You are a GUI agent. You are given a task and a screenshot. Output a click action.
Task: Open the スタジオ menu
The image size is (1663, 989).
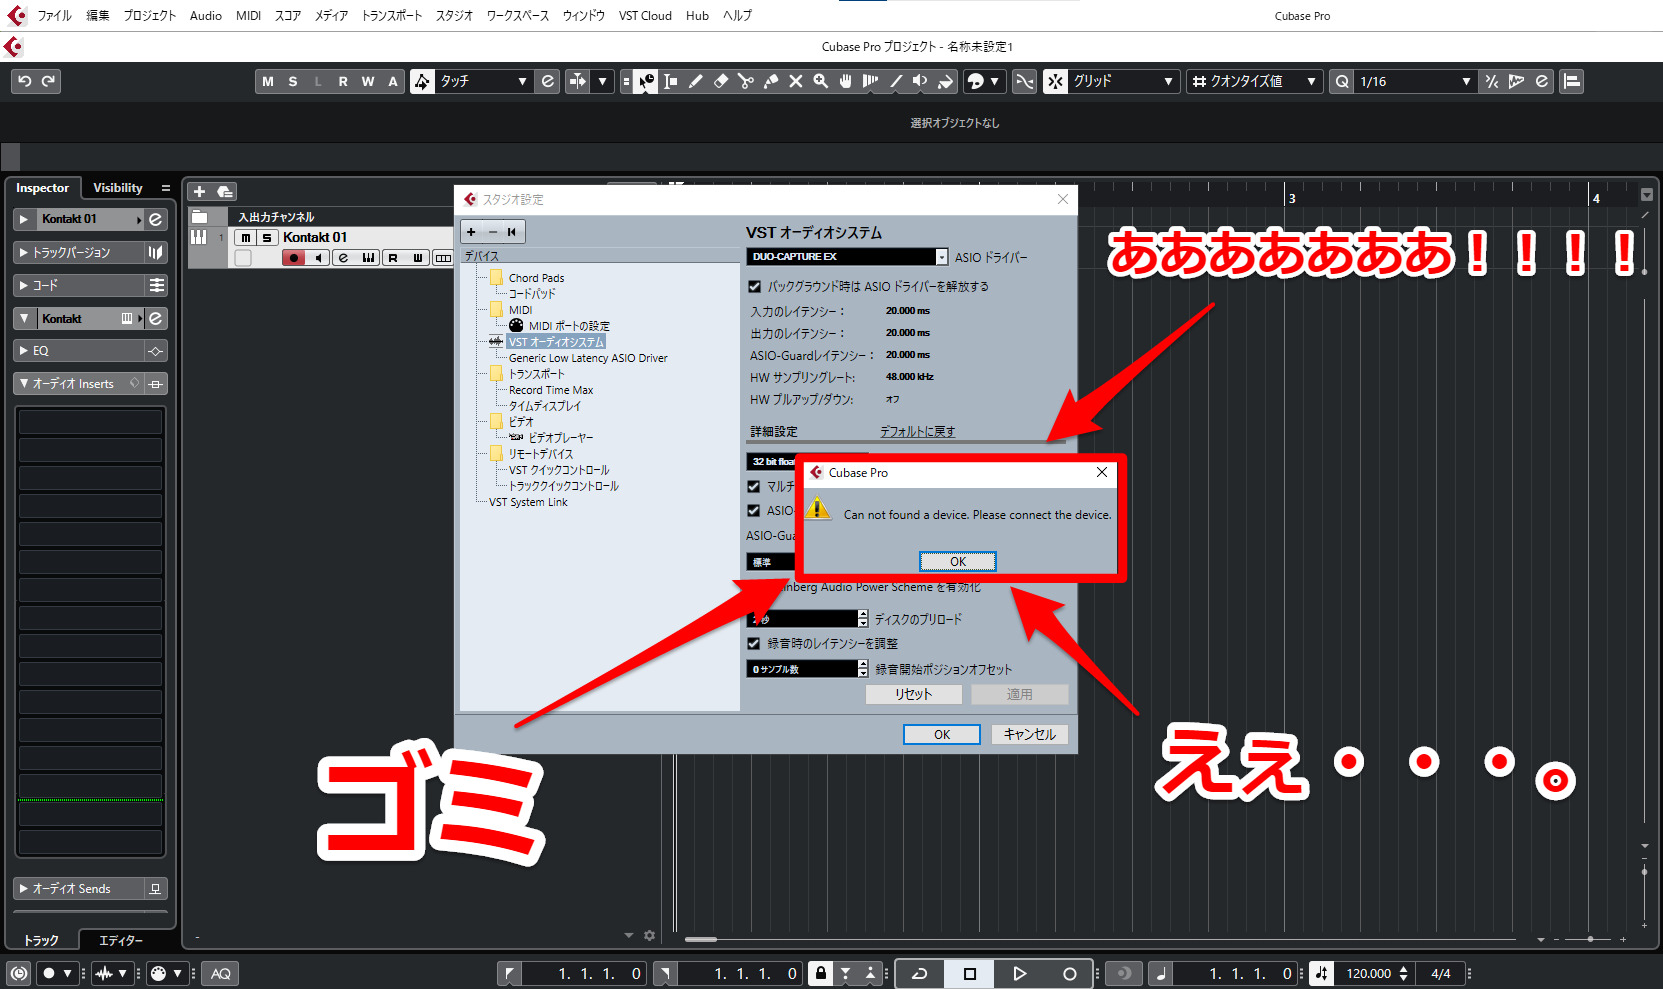(x=454, y=15)
